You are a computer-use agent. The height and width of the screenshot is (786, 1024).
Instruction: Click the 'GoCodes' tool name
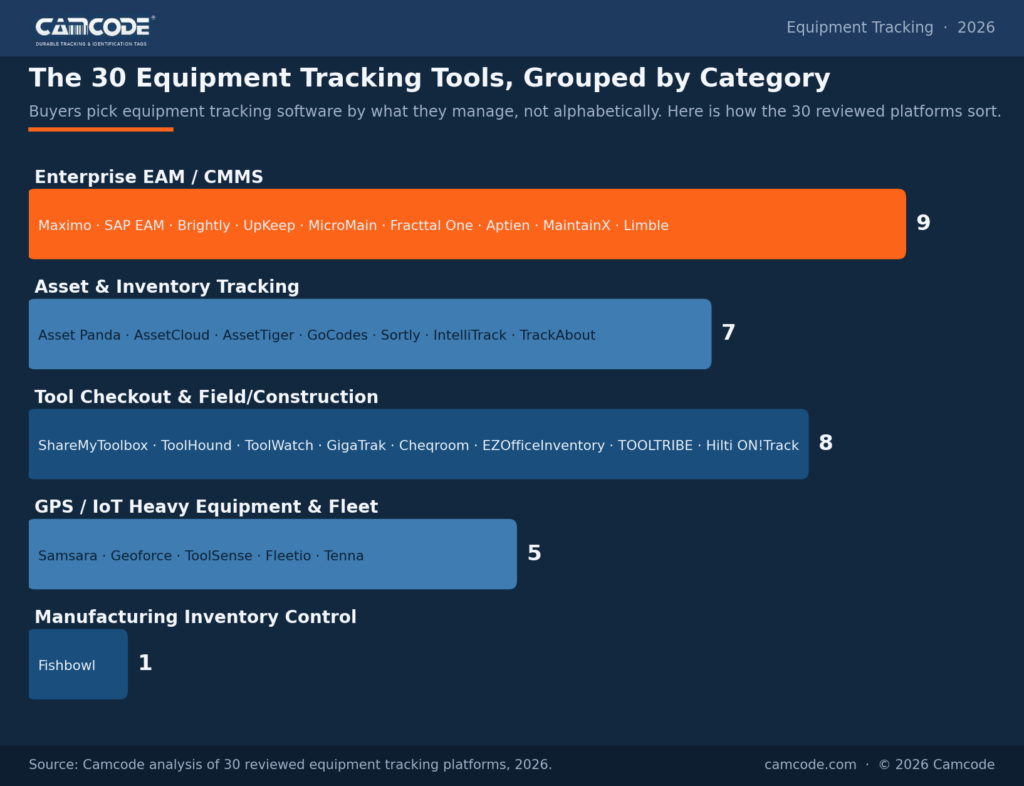point(337,335)
